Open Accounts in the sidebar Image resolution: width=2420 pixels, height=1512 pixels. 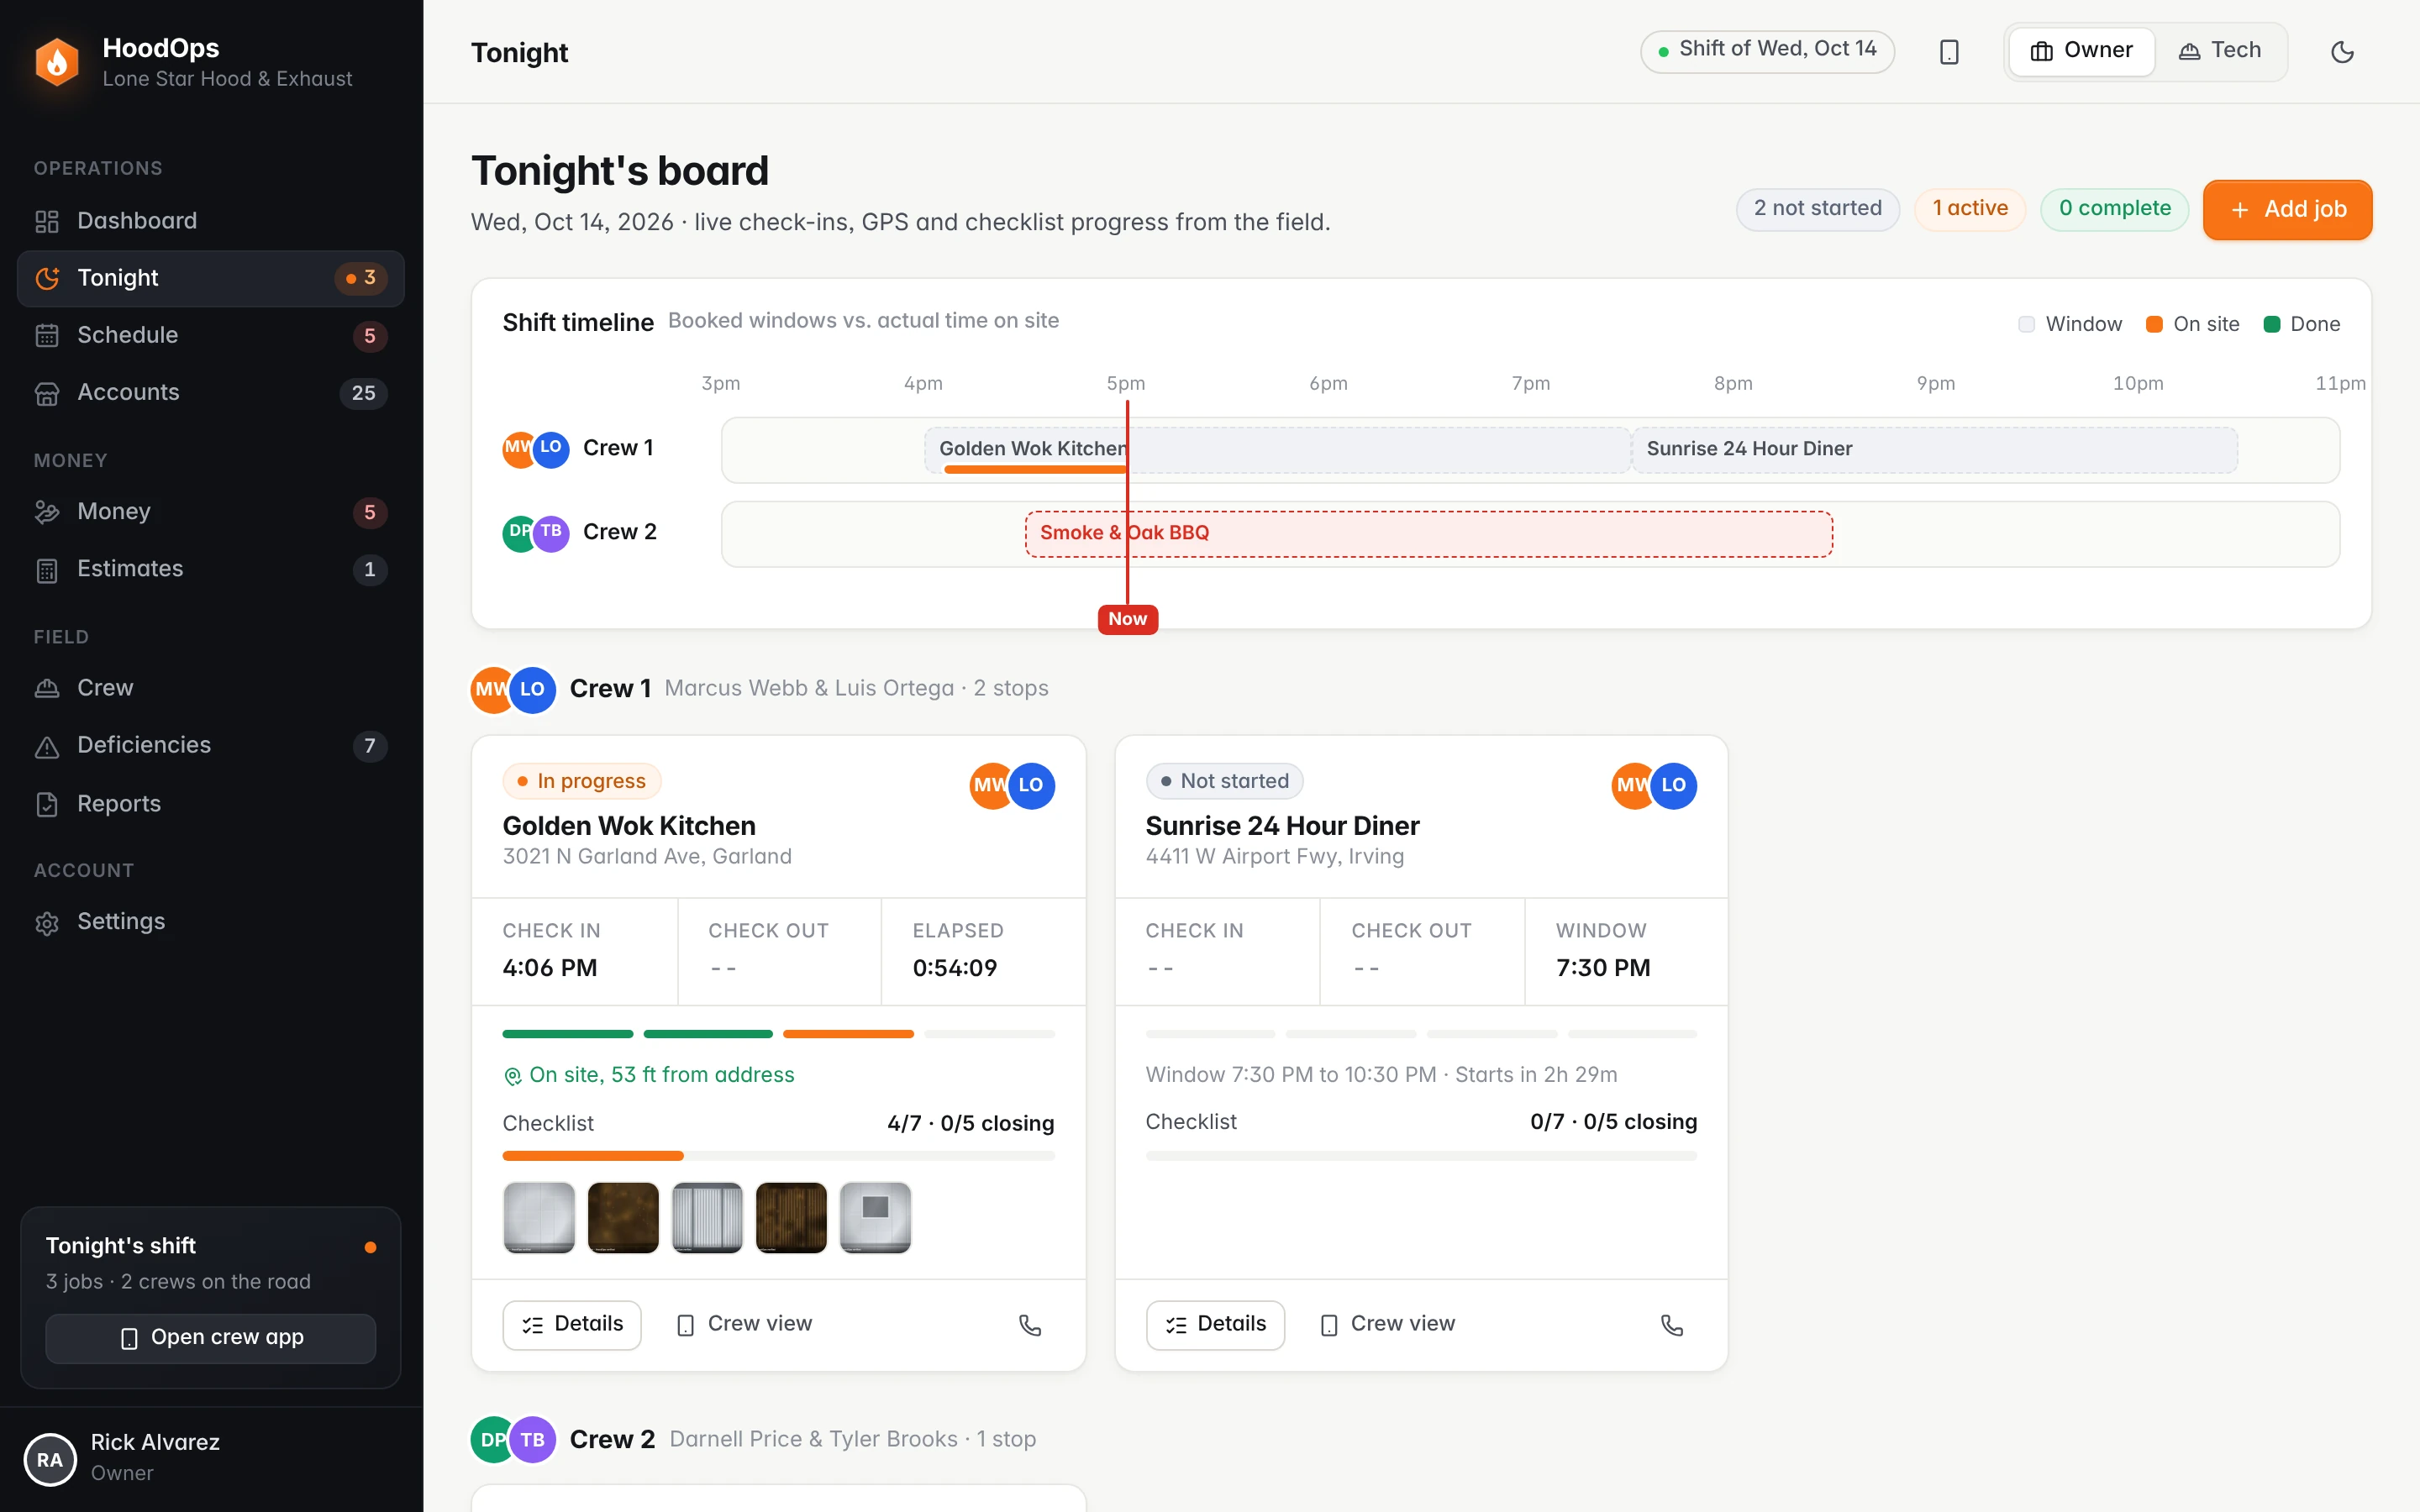[x=210, y=392]
